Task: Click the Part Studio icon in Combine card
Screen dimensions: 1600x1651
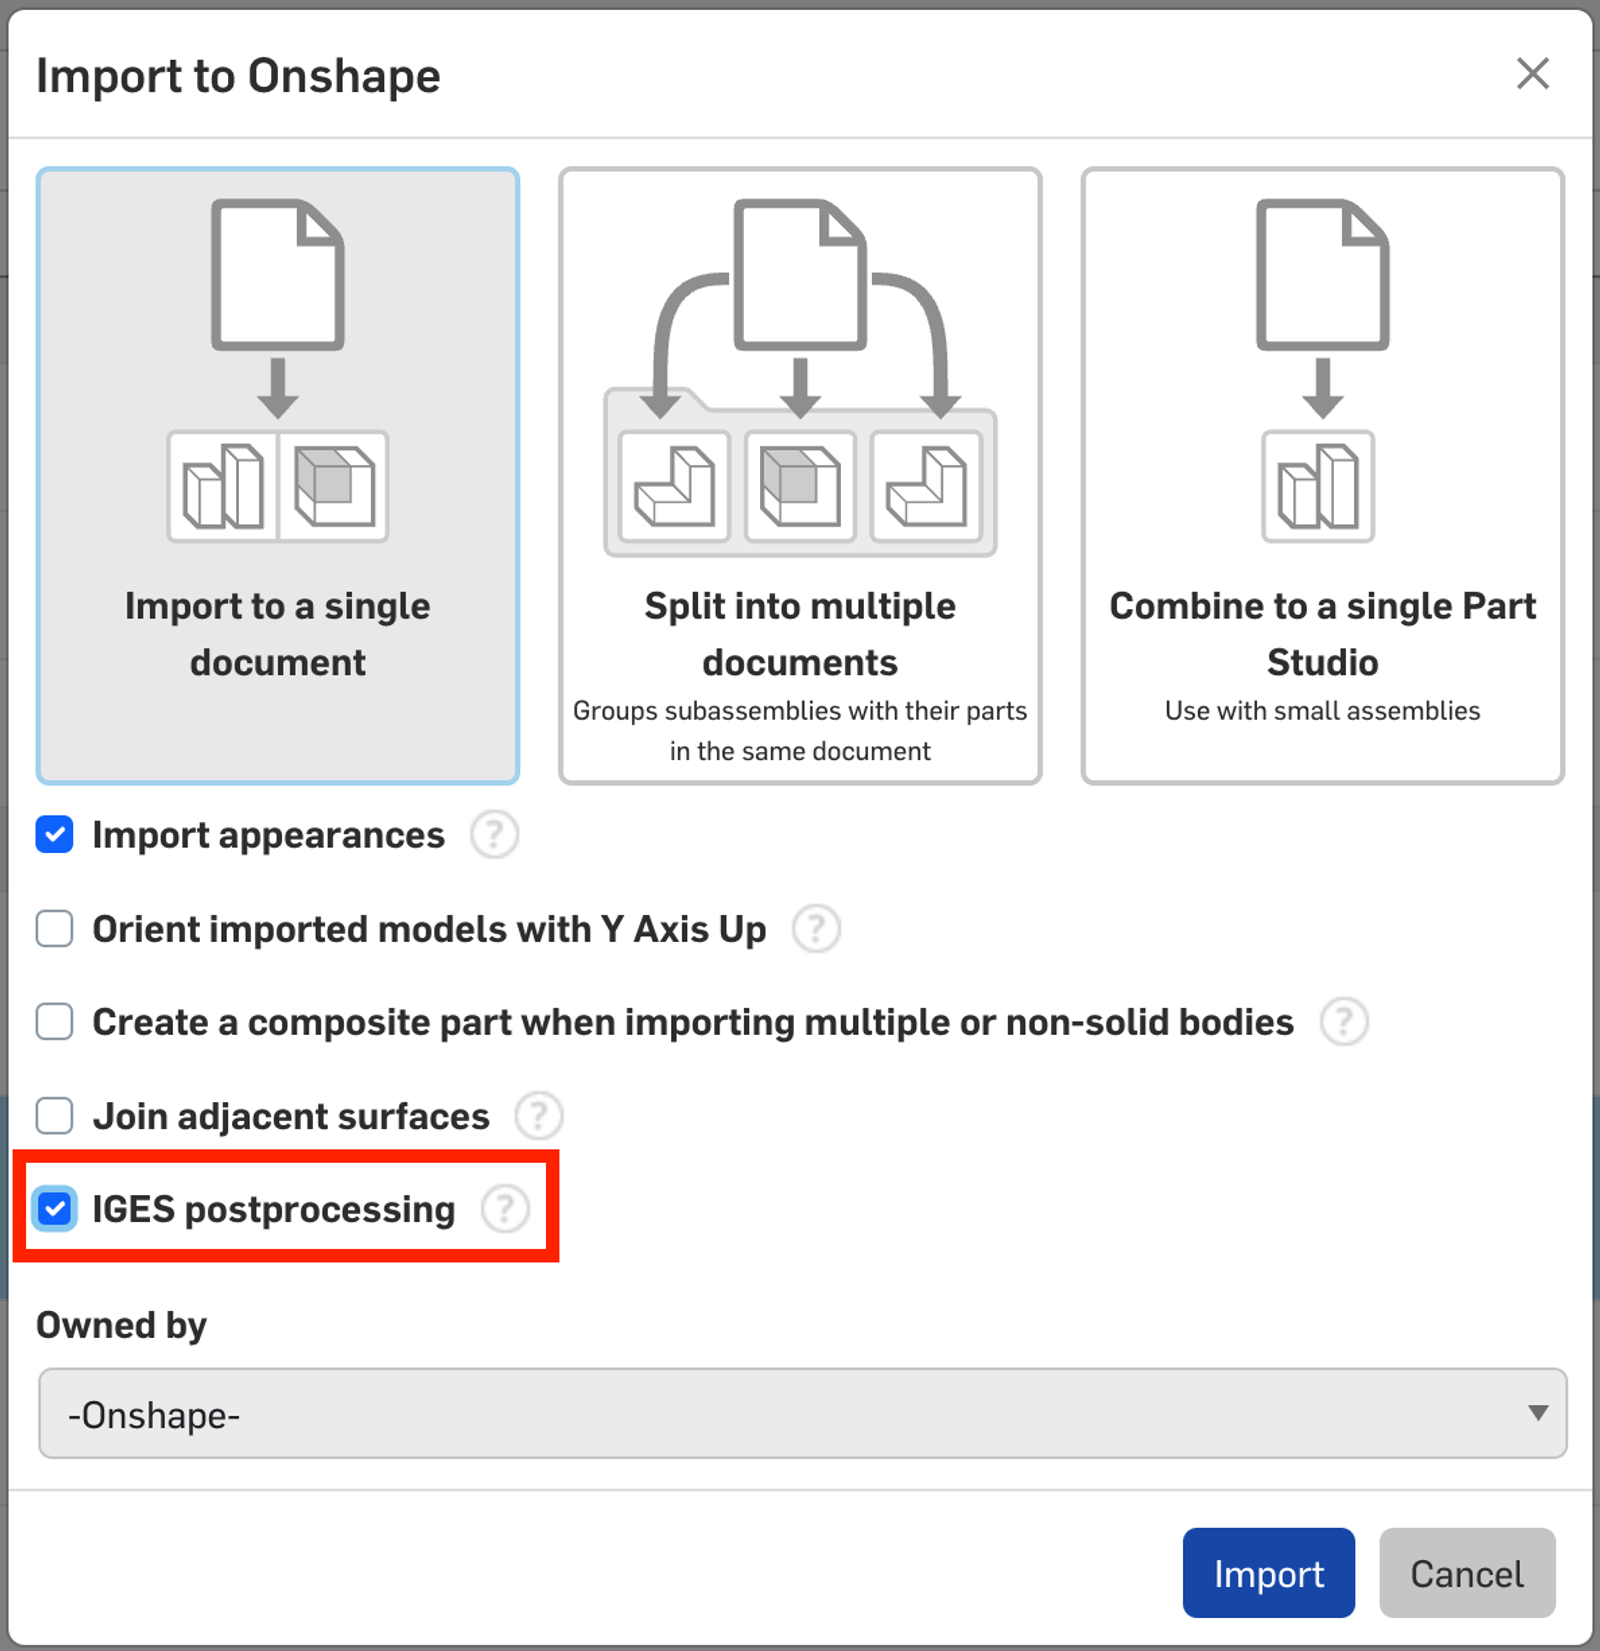Action: (x=1318, y=487)
